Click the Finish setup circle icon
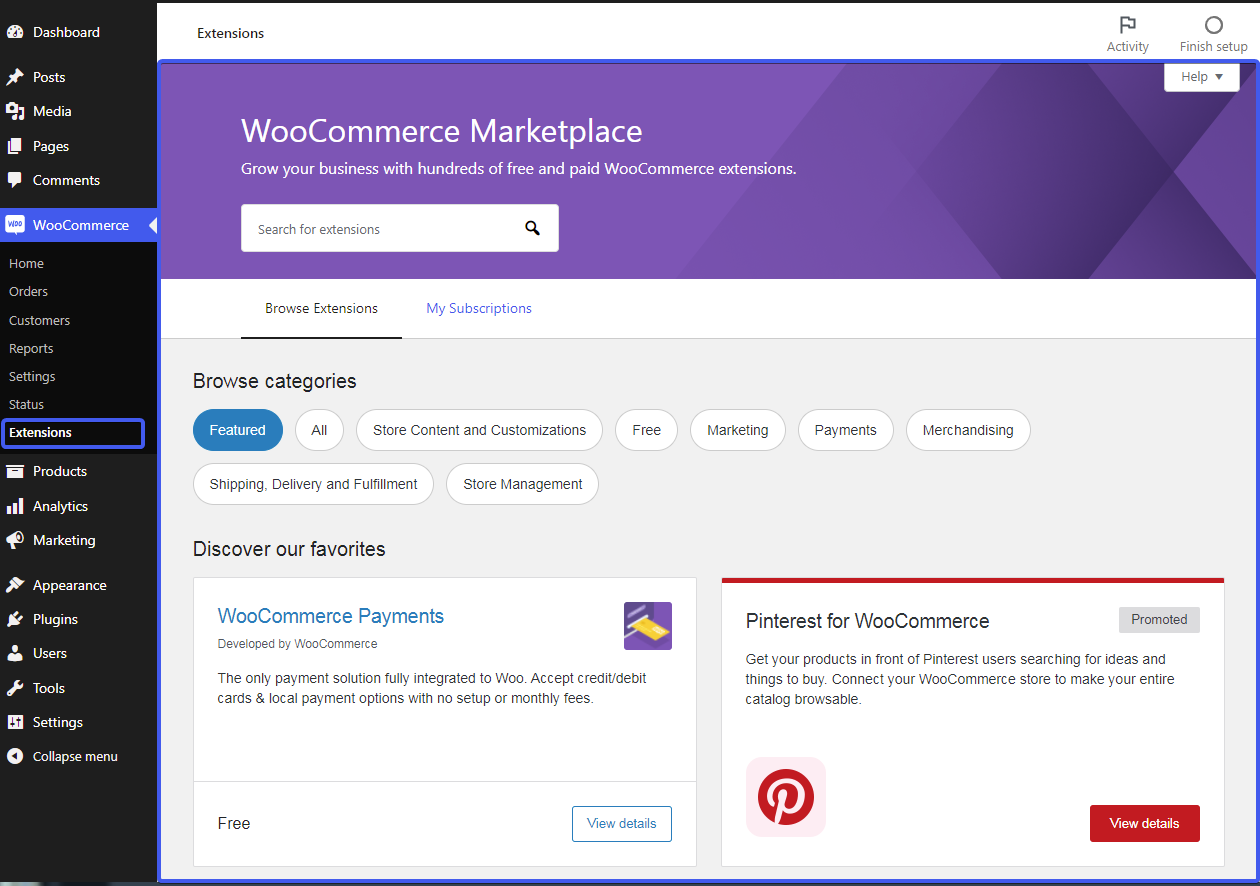Image resolution: width=1260 pixels, height=886 pixels. 1213,25
